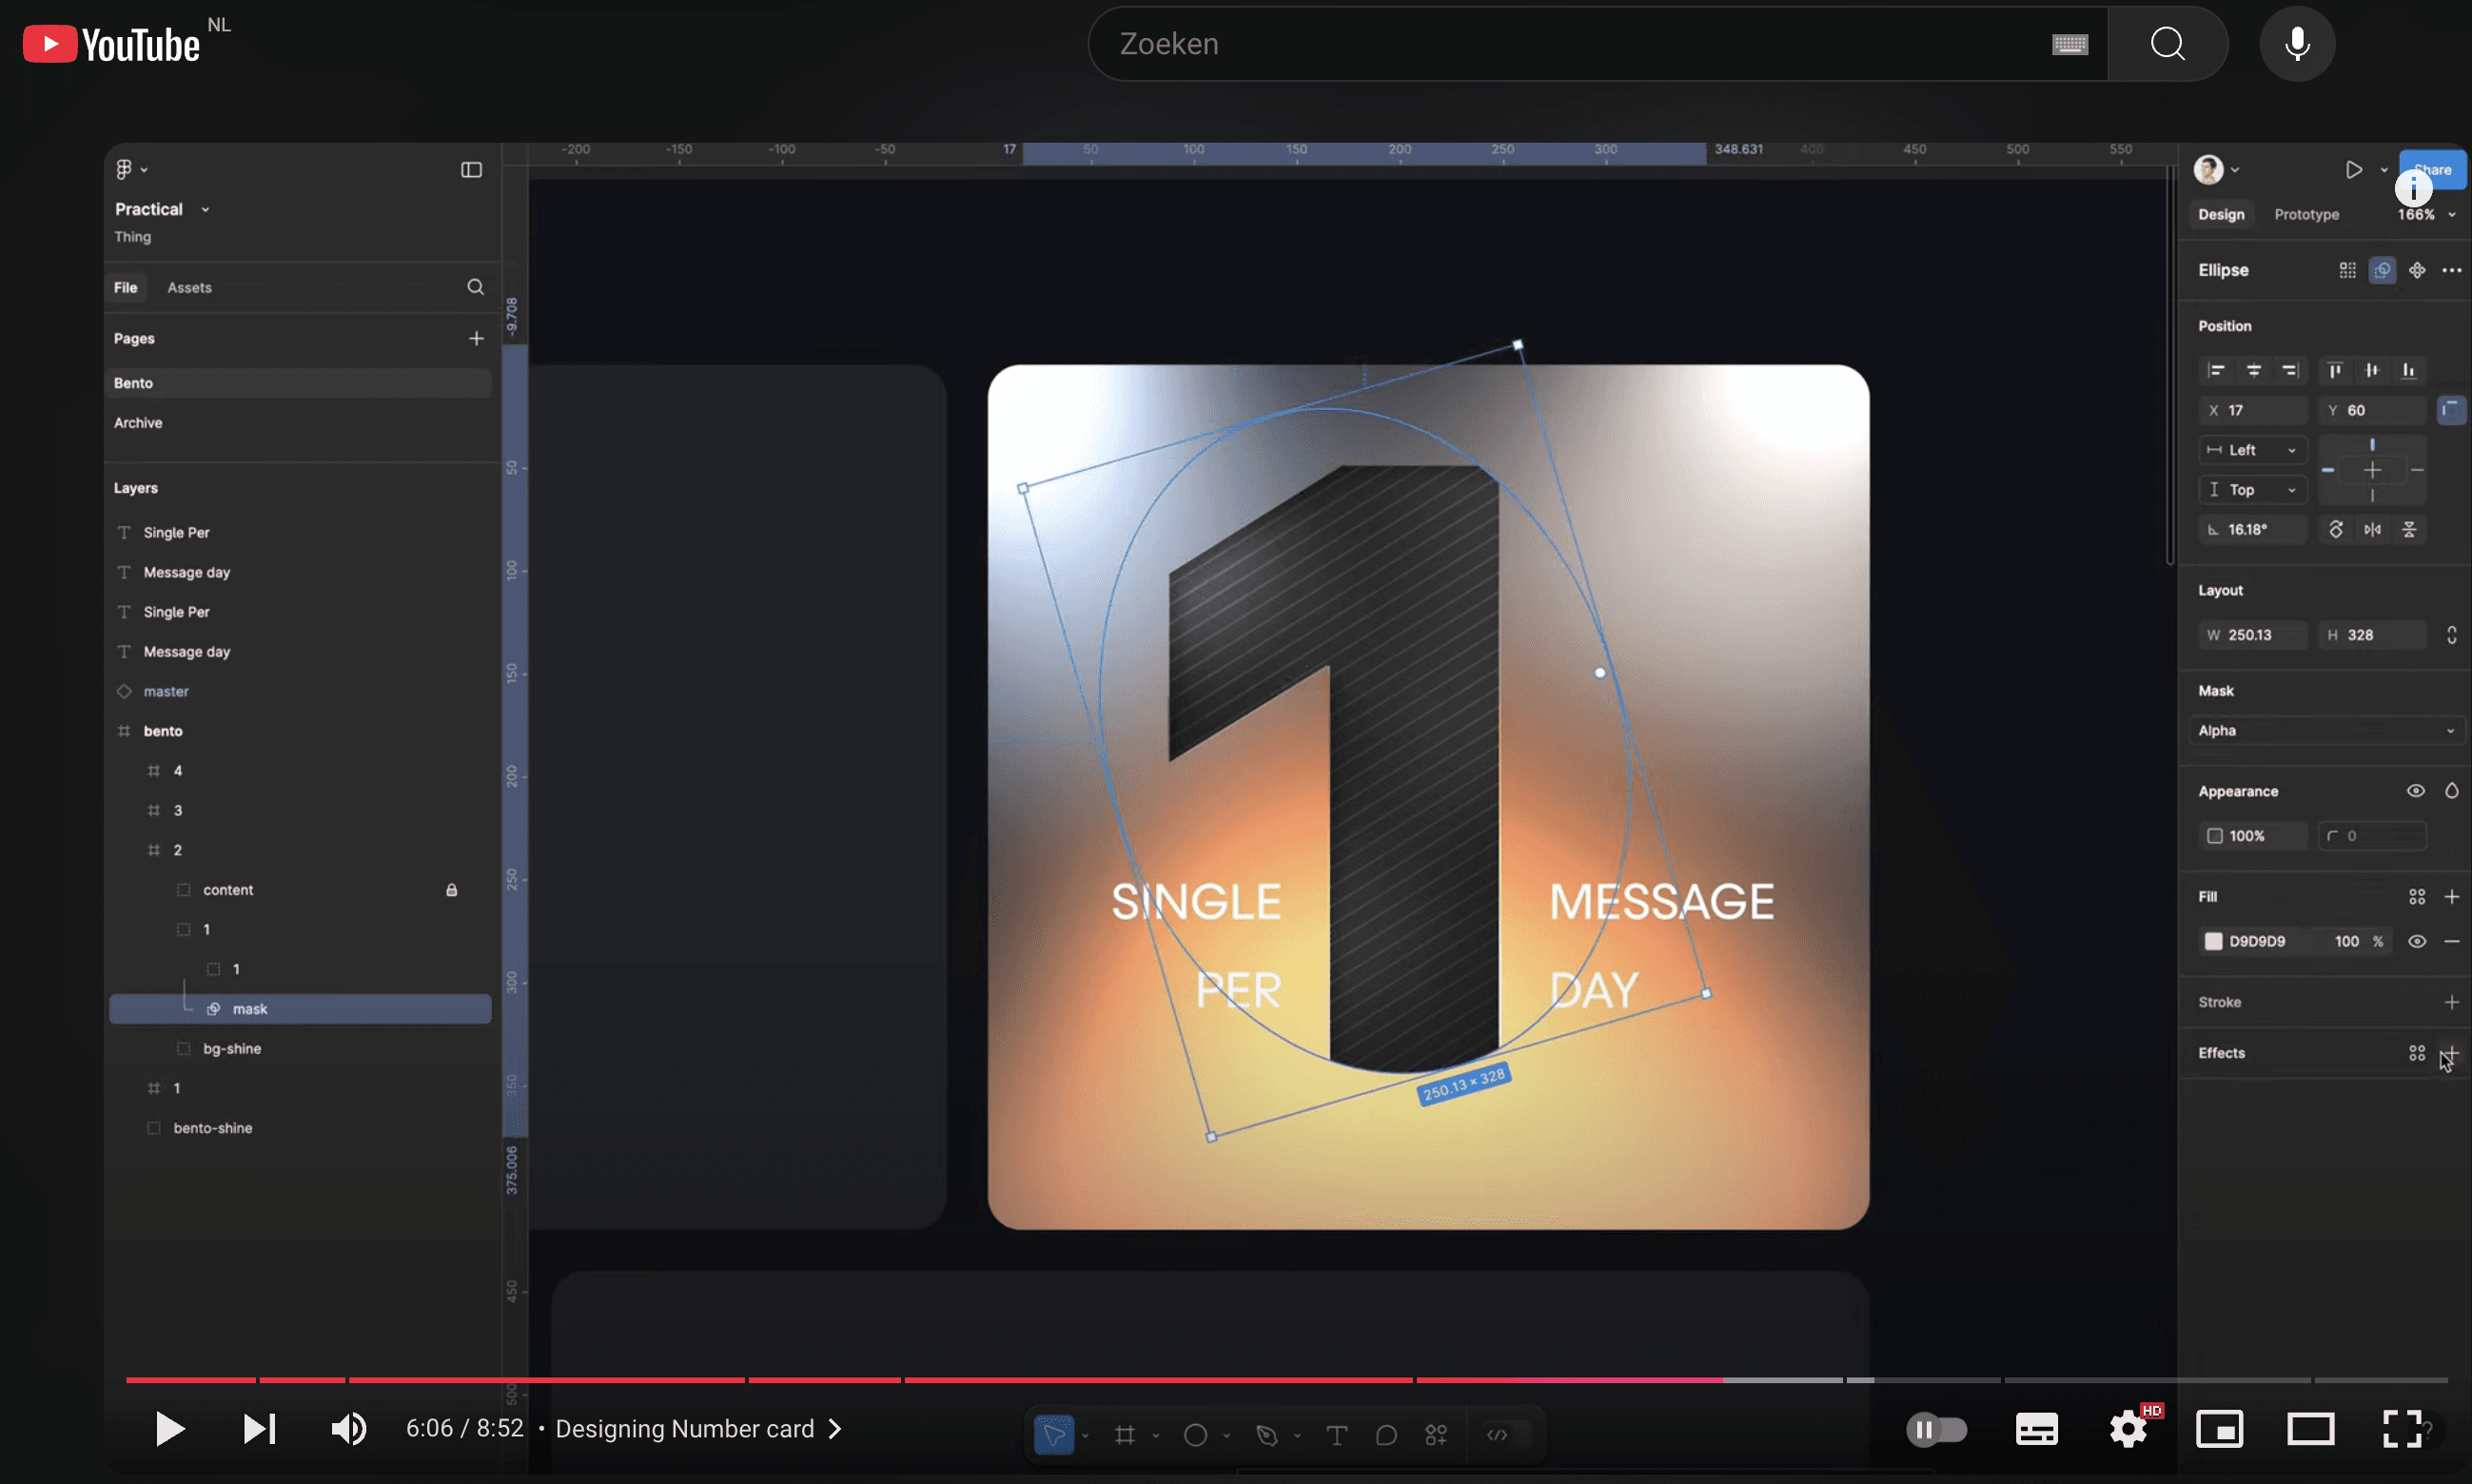Switch to the Prototype tab
Screen dimensions: 2472x1484
click(2306, 214)
